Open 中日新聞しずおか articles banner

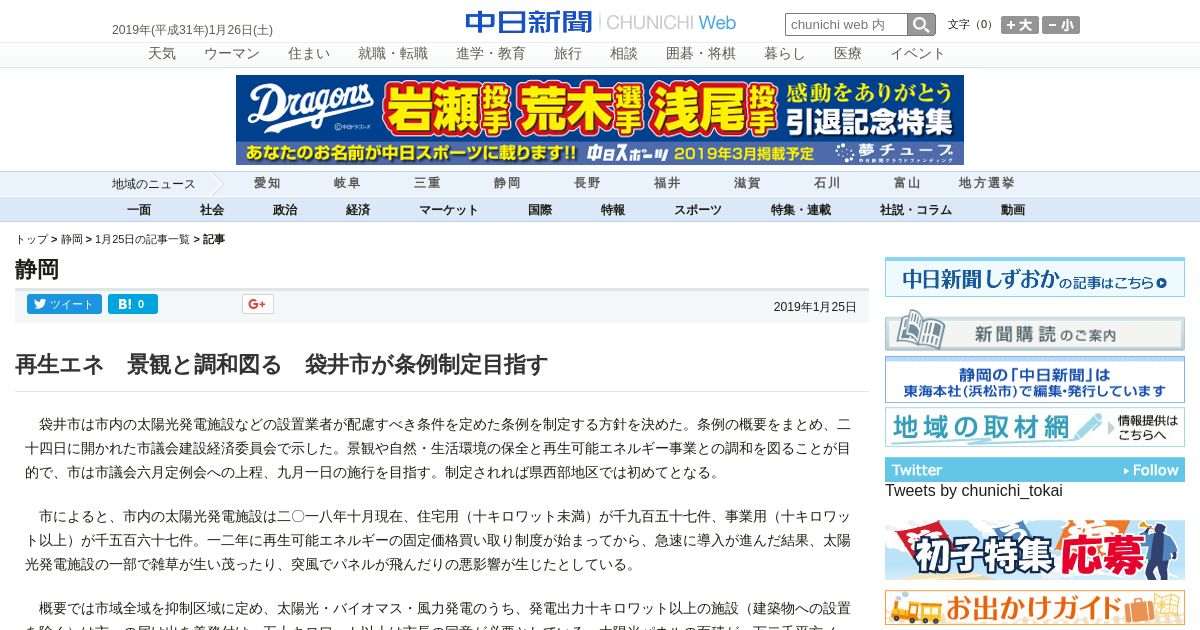point(1035,277)
